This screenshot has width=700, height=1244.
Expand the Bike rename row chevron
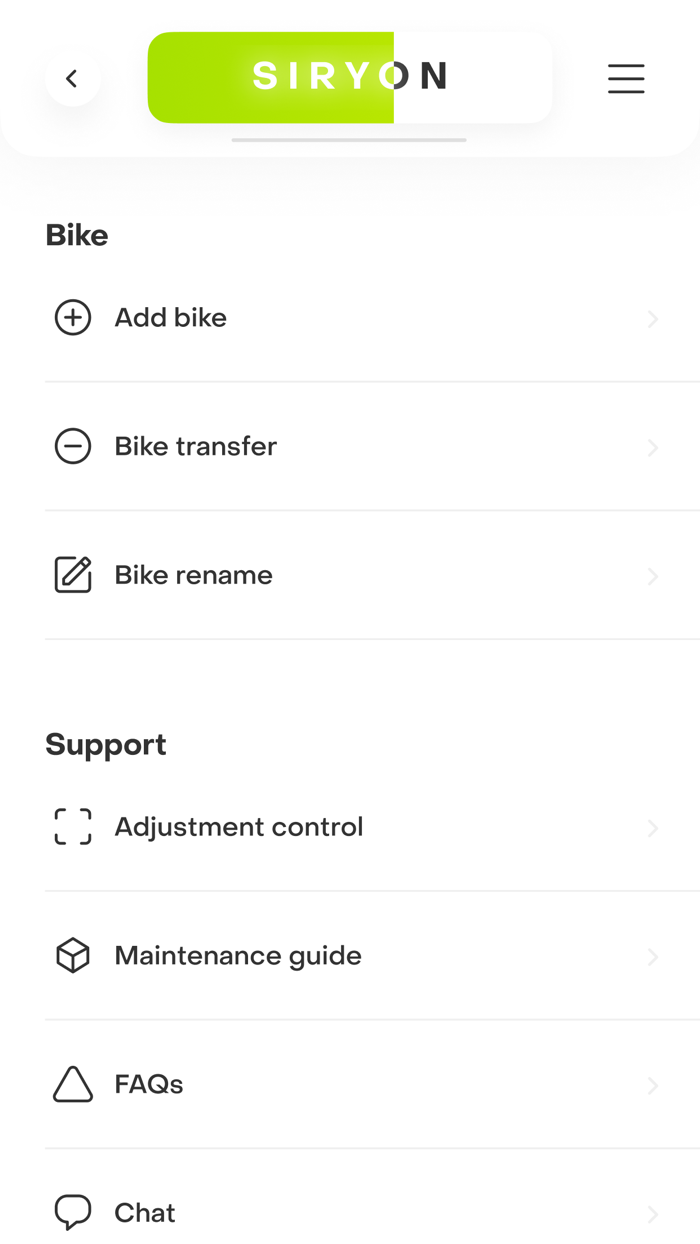(652, 577)
